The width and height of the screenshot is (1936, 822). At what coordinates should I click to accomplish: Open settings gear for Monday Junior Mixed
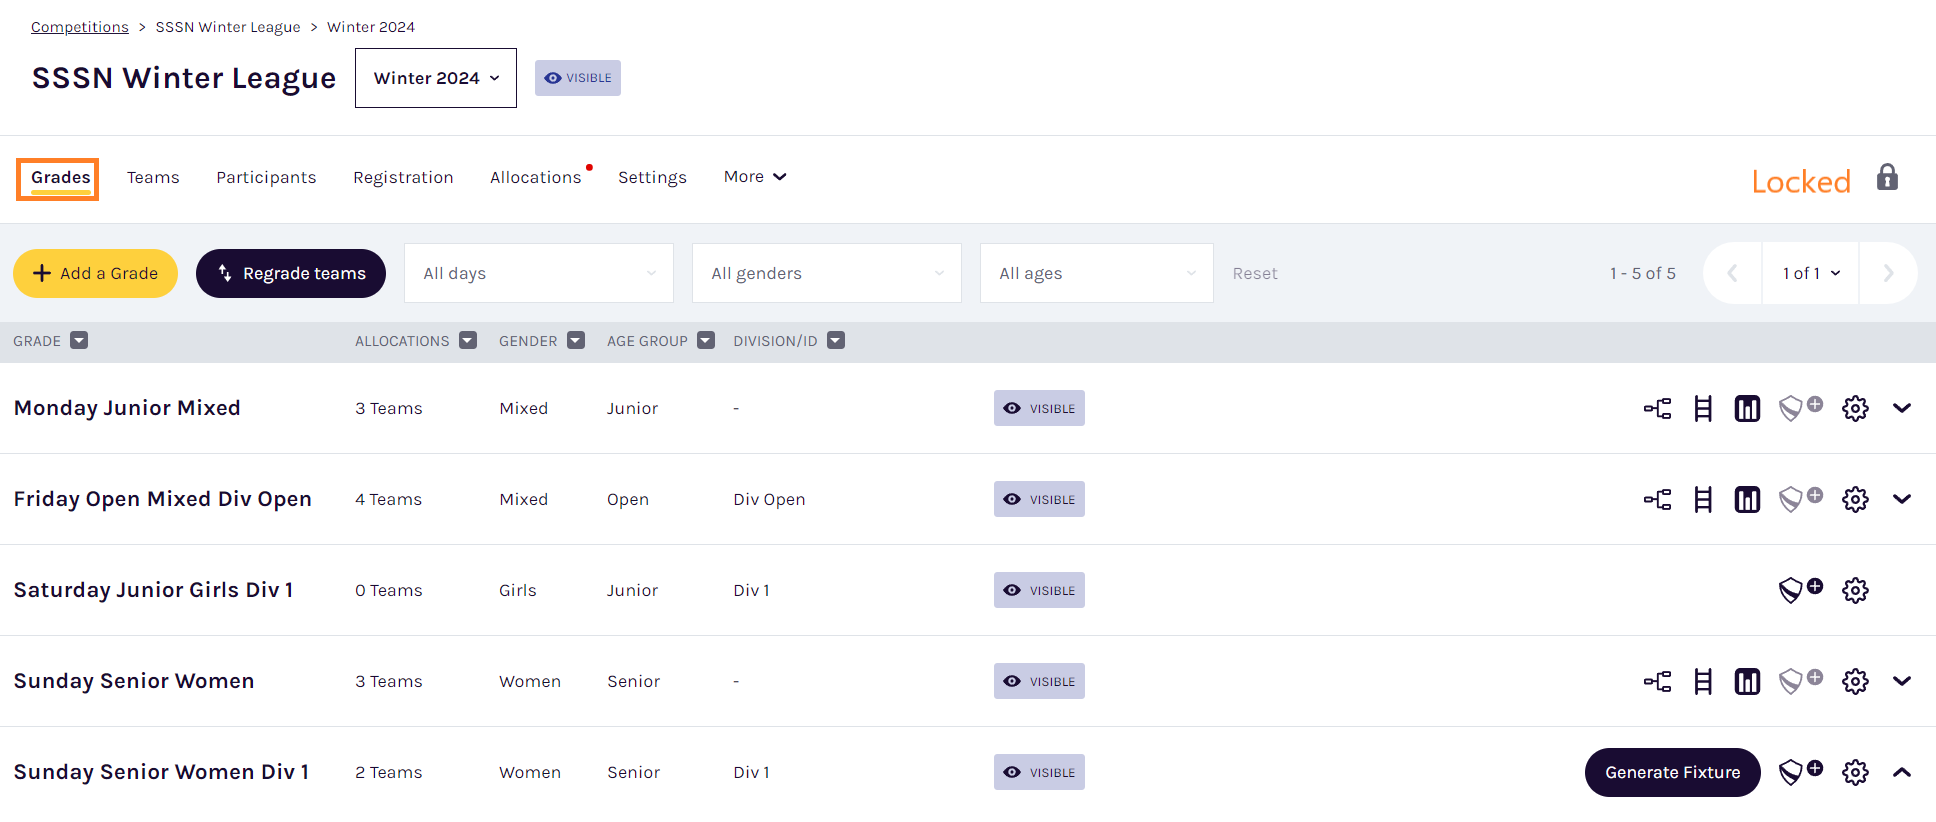(x=1855, y=408)
